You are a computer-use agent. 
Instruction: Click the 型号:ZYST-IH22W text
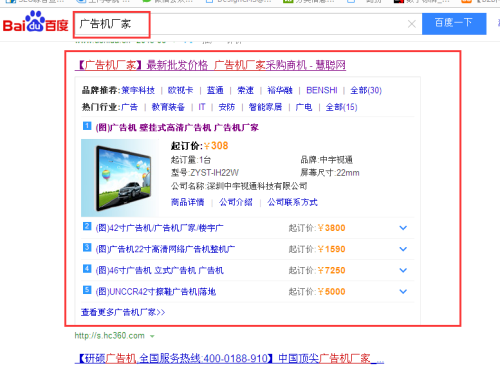click(205, 173)
